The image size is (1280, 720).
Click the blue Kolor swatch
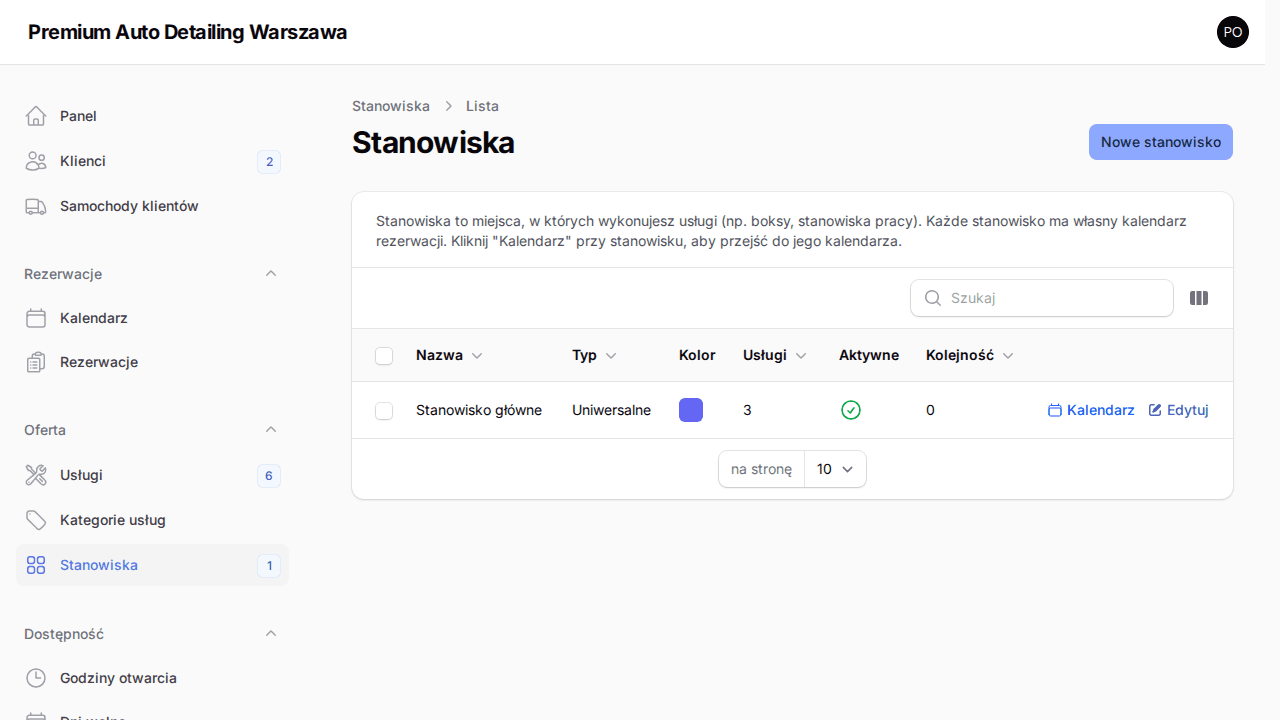(x=691, y=410)
